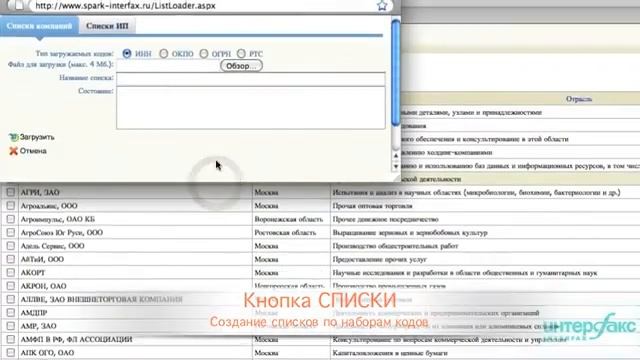Select the ОГРН radio button
640x360 pixels.
(x=204, y=53)
